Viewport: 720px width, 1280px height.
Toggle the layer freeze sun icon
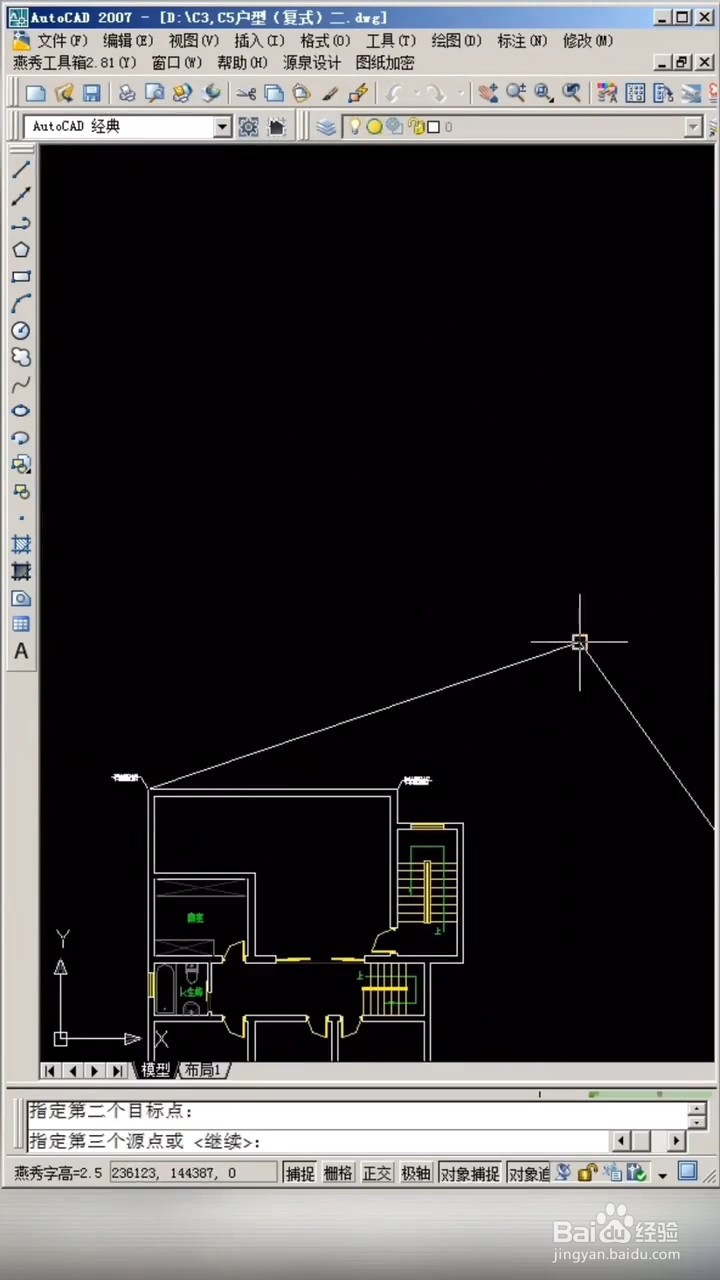[x=374, y=127]
